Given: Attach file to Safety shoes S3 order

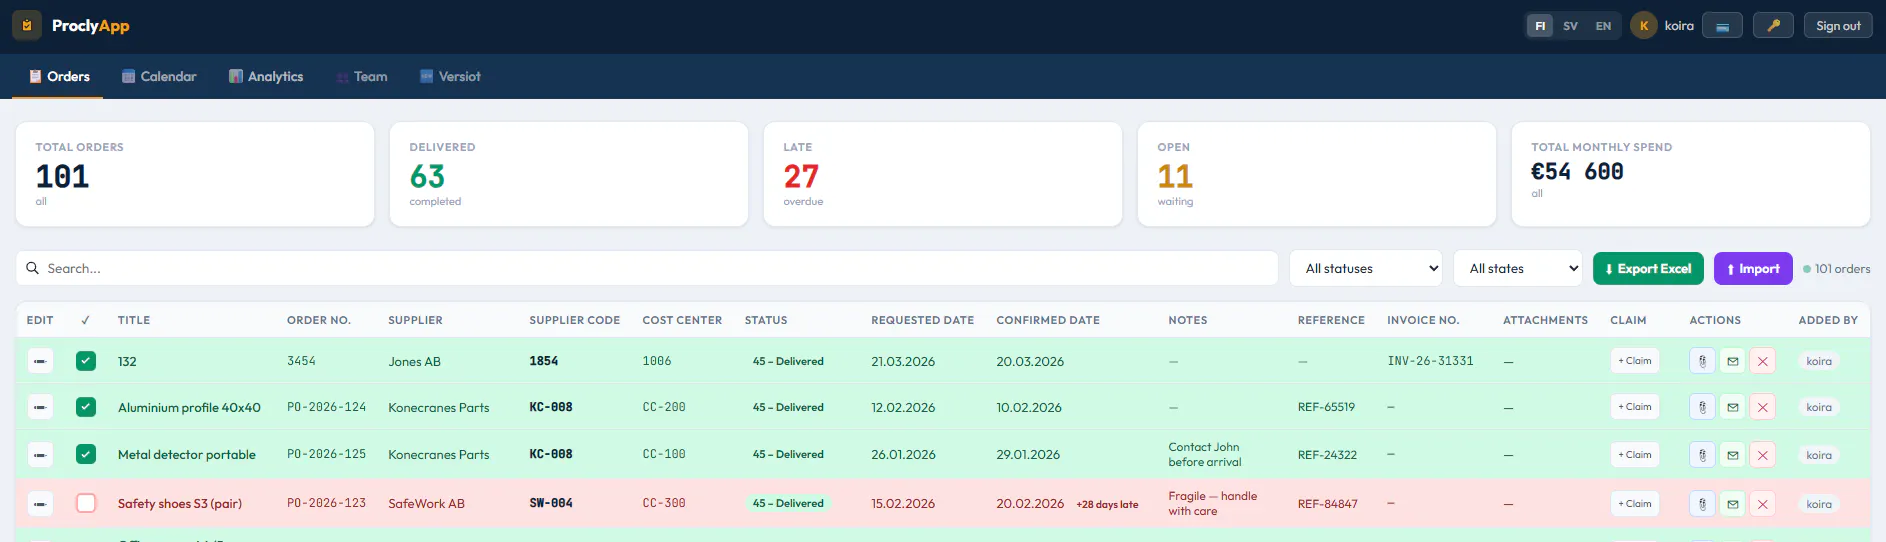Looking at the screenshot, I should (x=1702, y=504).
